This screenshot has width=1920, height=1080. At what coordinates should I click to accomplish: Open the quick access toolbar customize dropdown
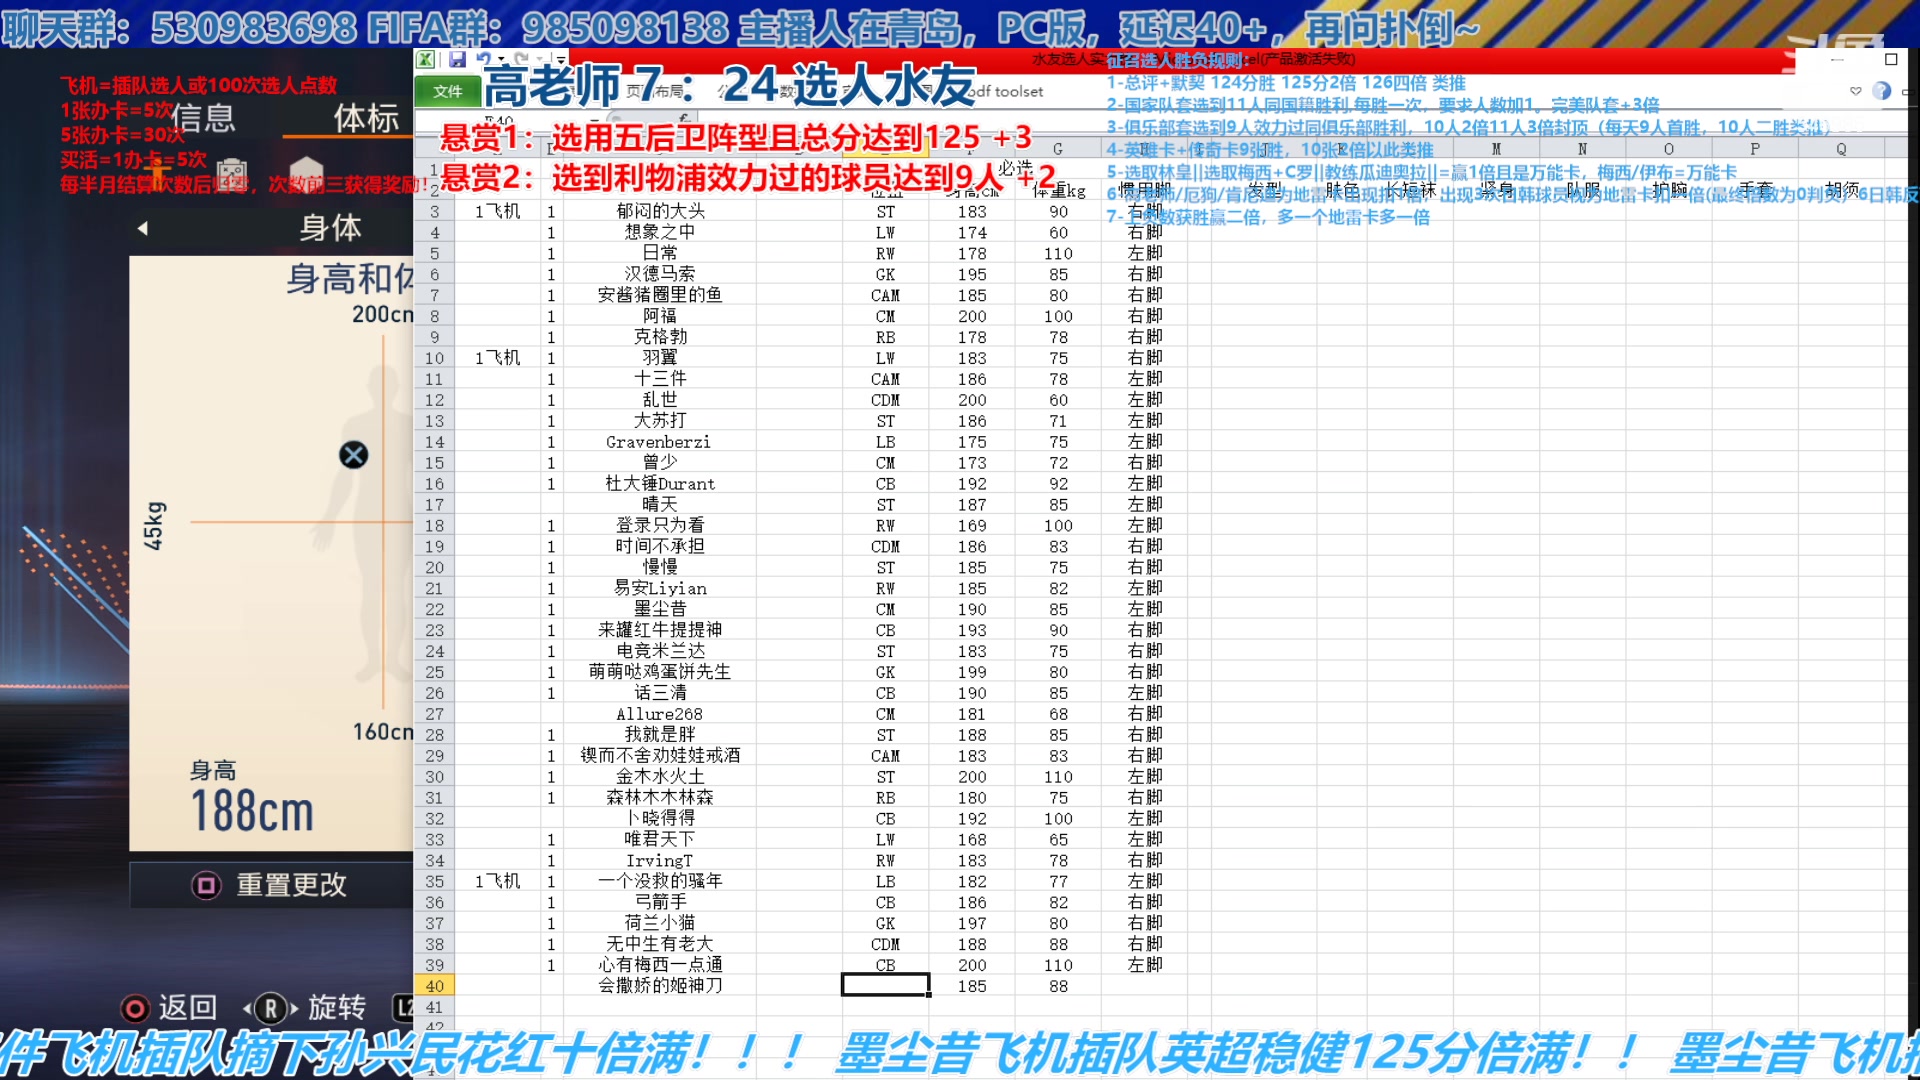[561, 59]
